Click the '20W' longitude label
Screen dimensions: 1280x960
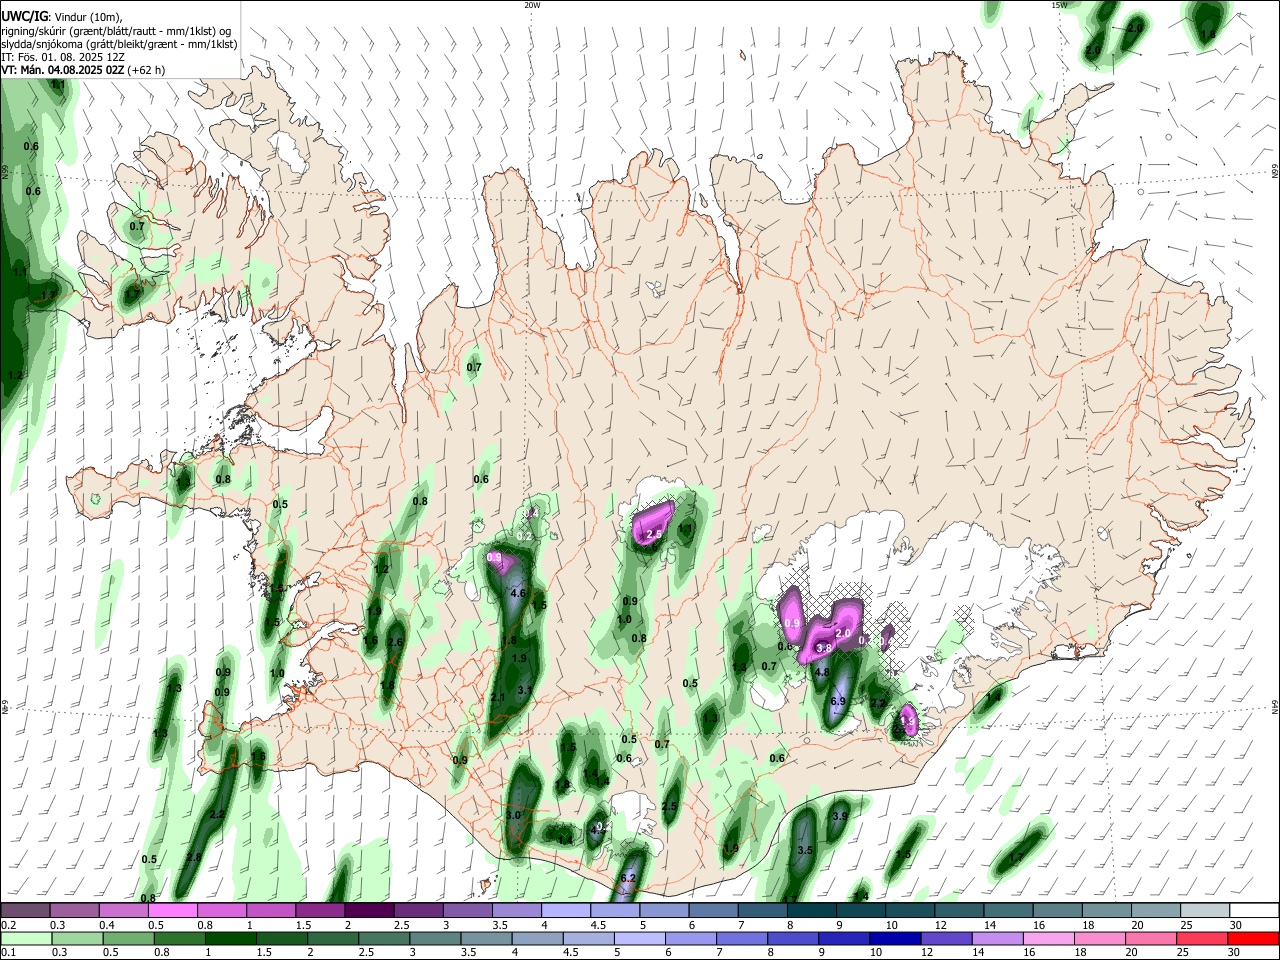[533, 5]
